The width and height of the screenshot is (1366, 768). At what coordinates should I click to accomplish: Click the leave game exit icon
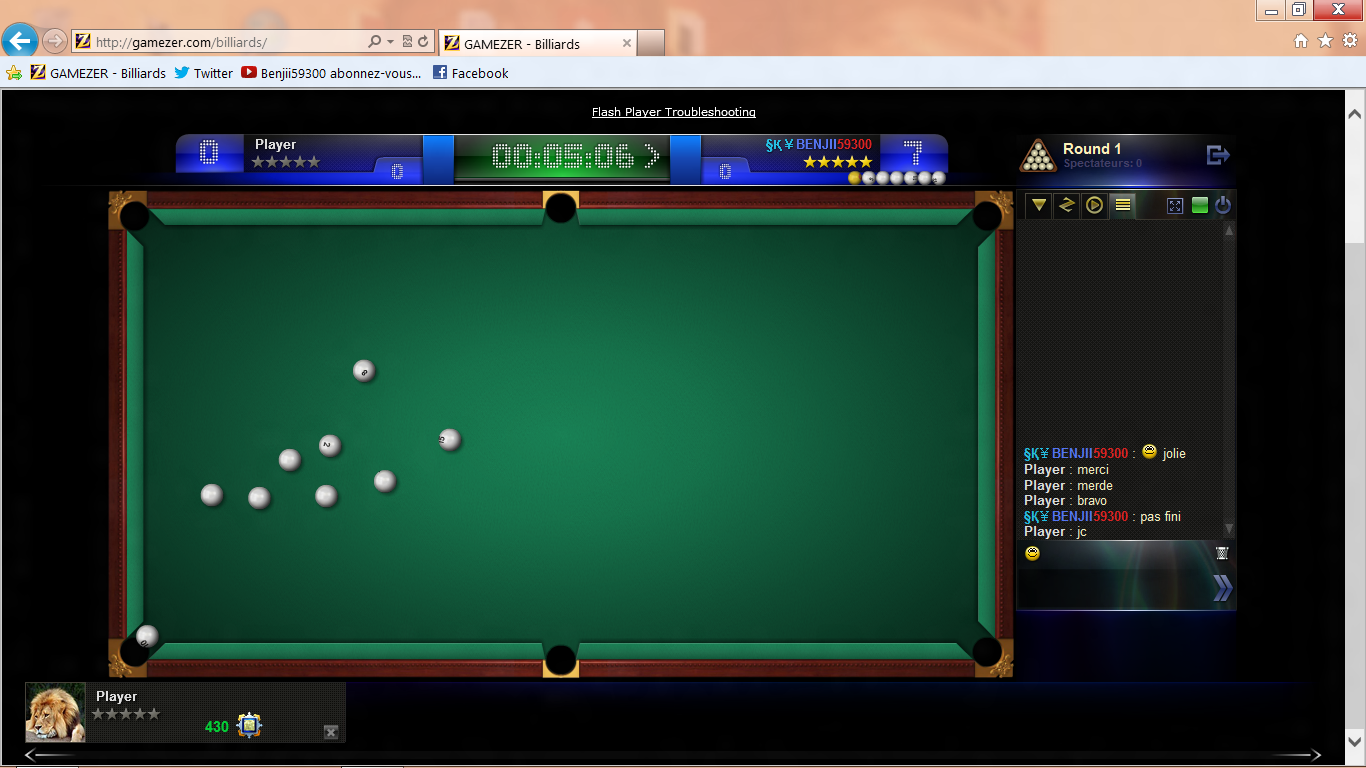click(x=1217, y=155)
